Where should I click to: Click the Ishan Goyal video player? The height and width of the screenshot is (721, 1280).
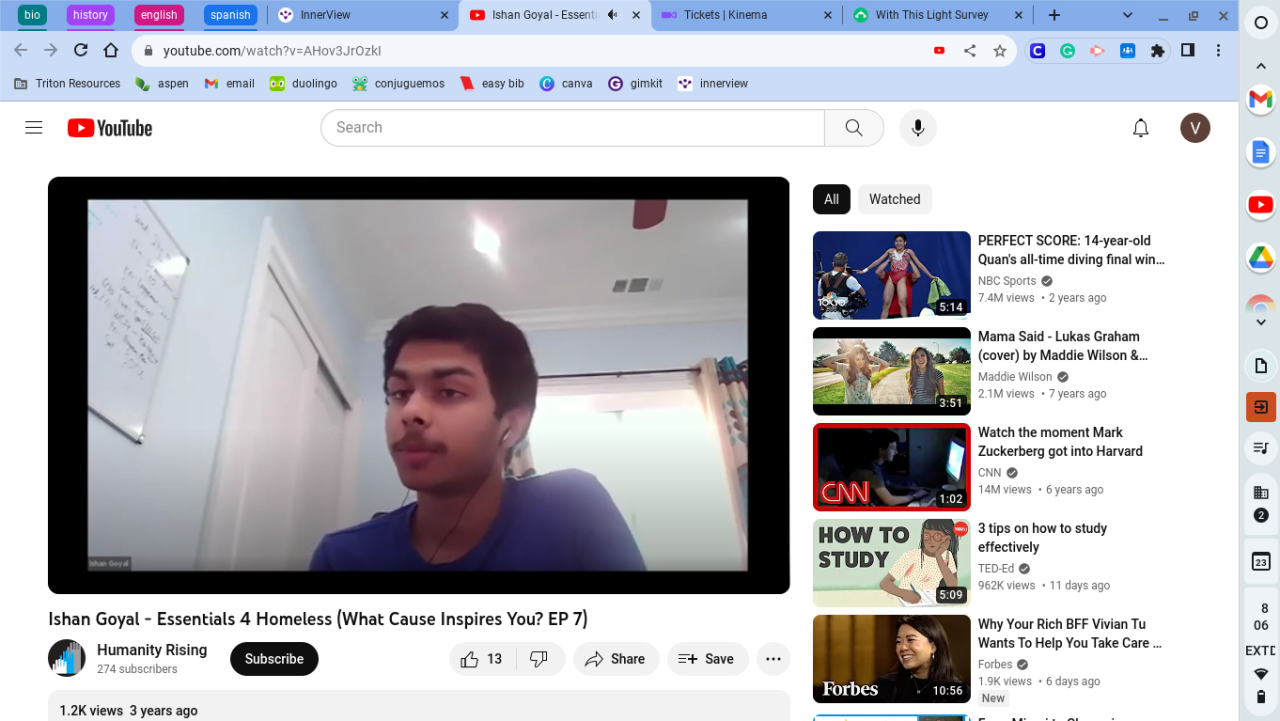point(419,385)
